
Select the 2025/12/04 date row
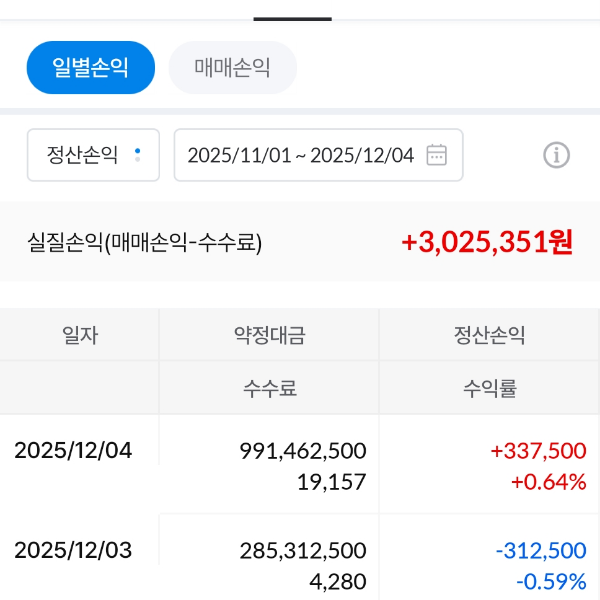click(73, 450)
